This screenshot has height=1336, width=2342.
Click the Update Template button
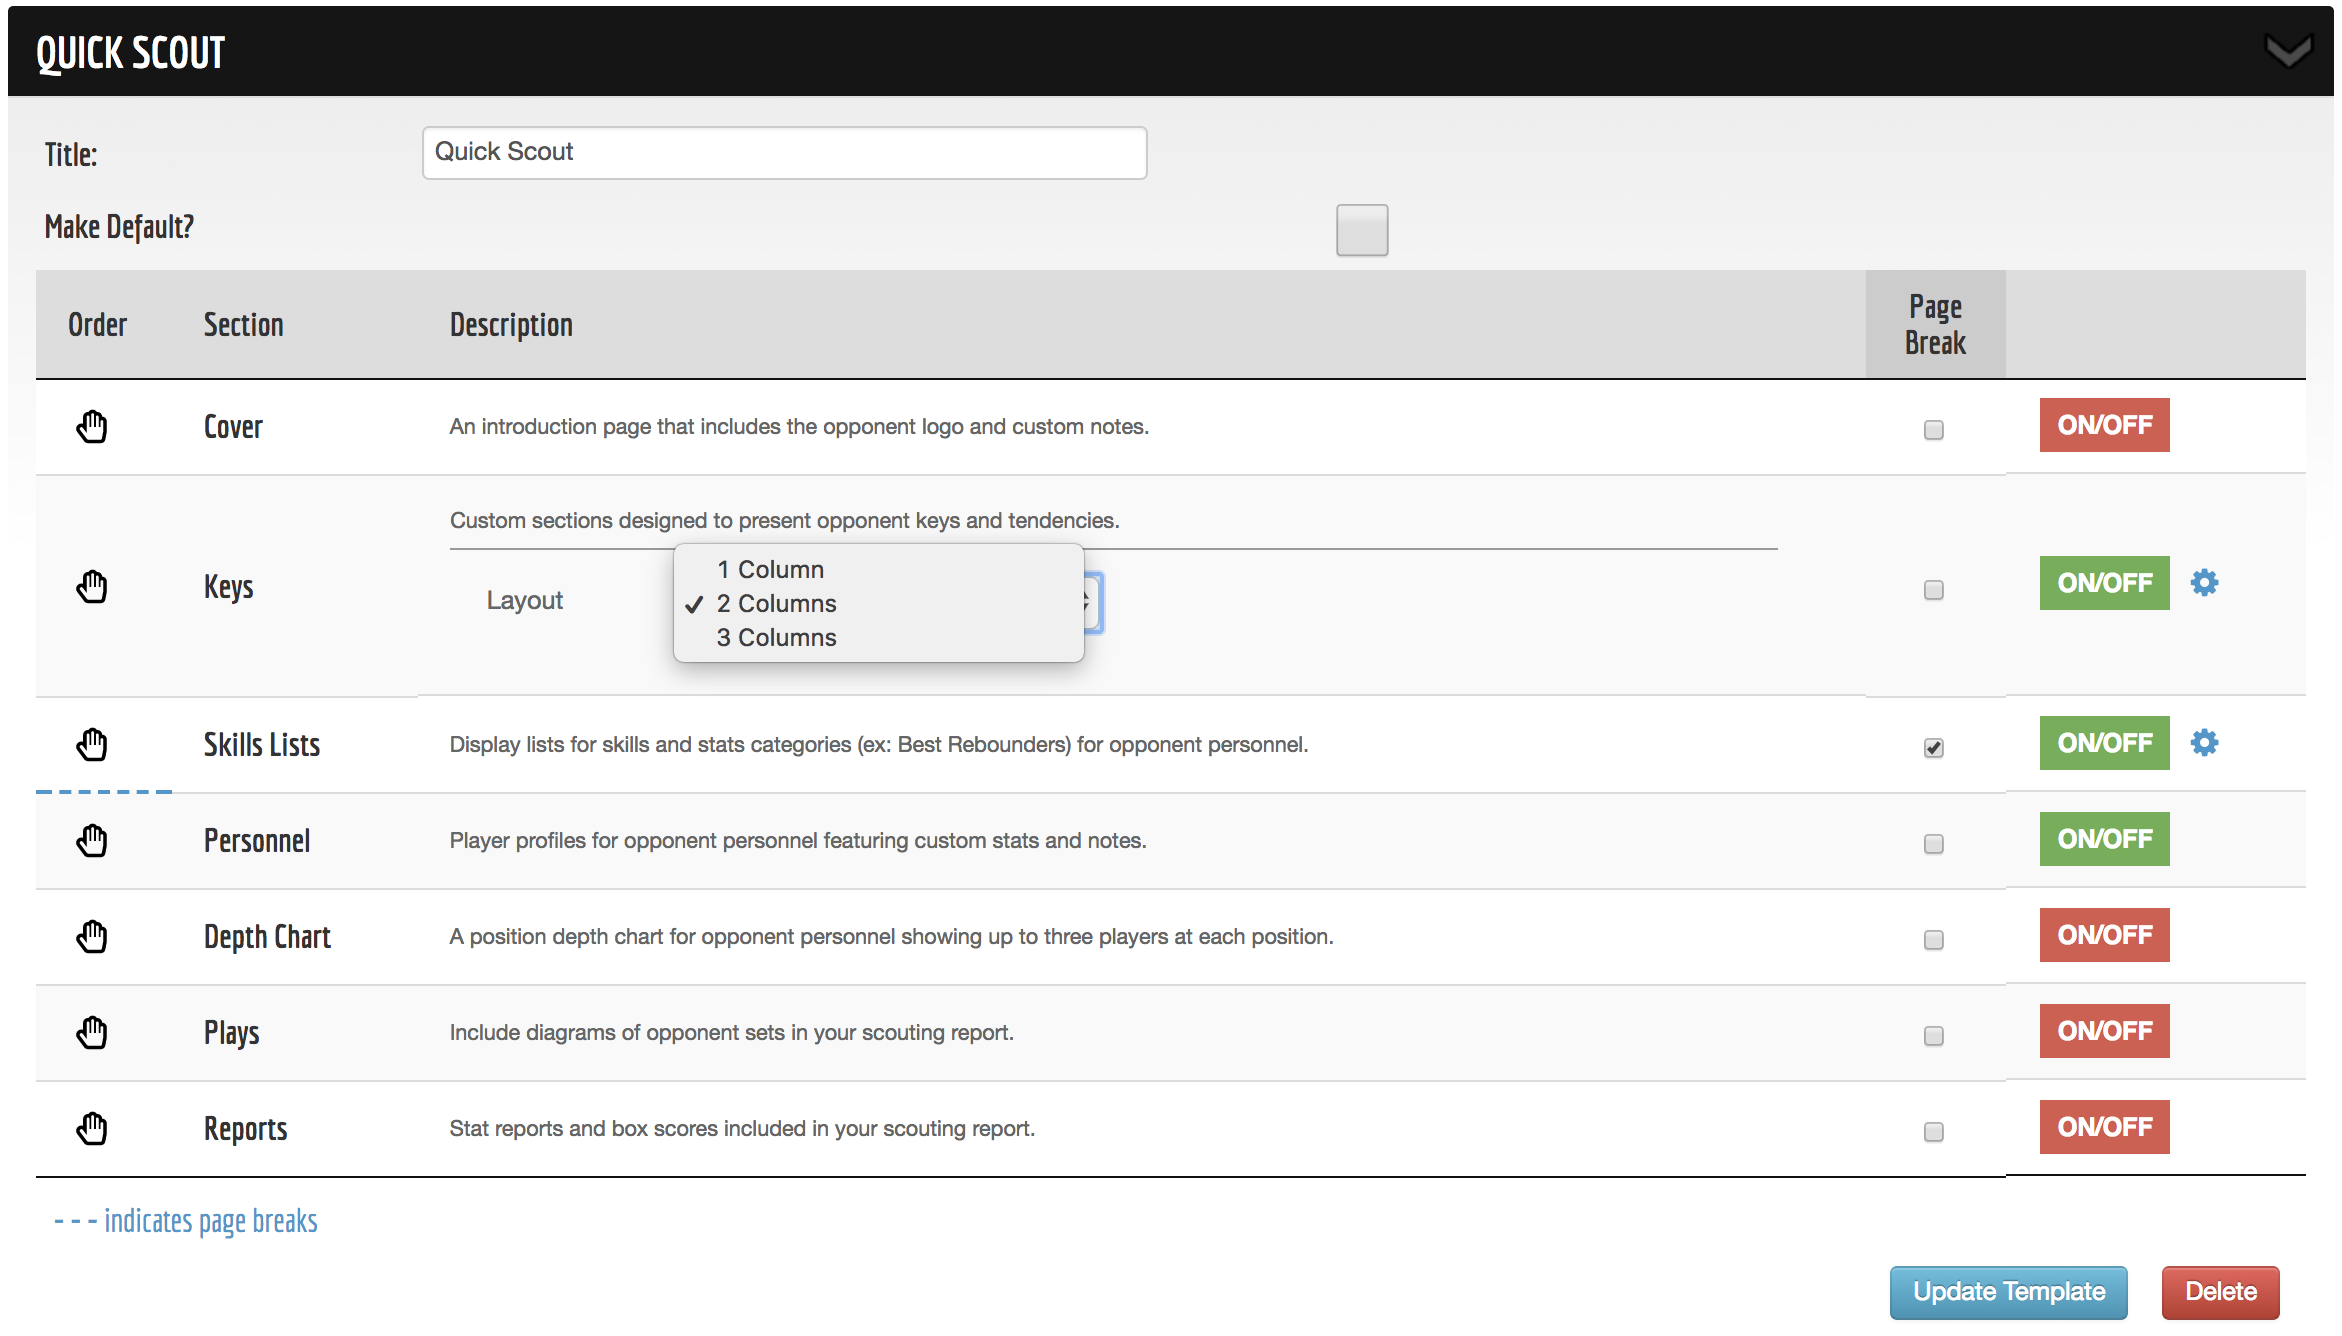pos(2008,1292)
